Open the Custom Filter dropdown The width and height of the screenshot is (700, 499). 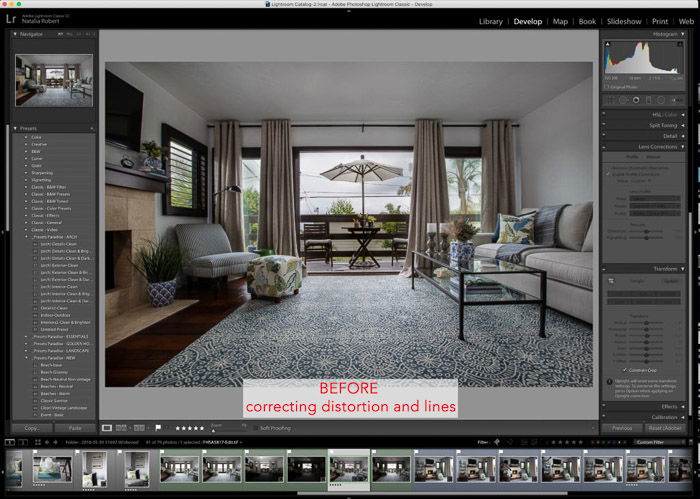pyautogui.click(x=658, y=442)
